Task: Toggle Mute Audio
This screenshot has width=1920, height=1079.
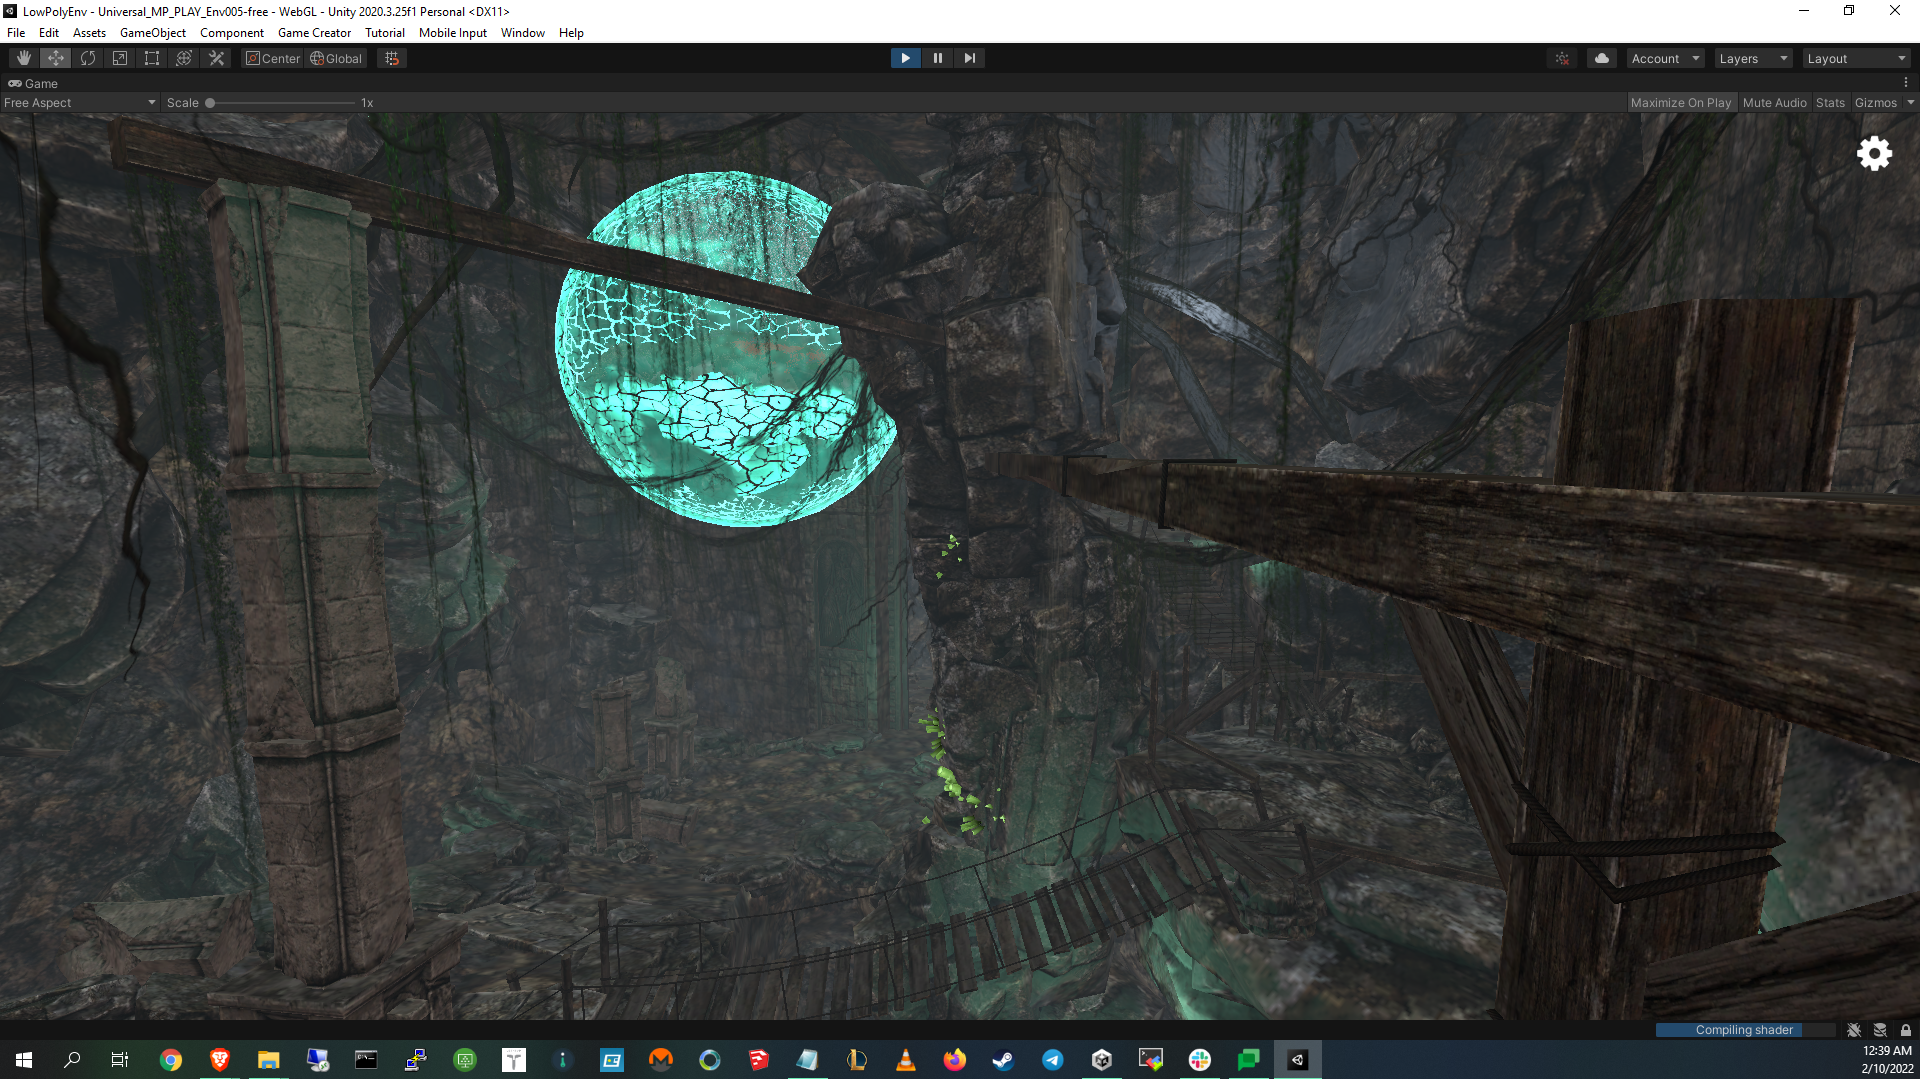Action: point(1775,102)
